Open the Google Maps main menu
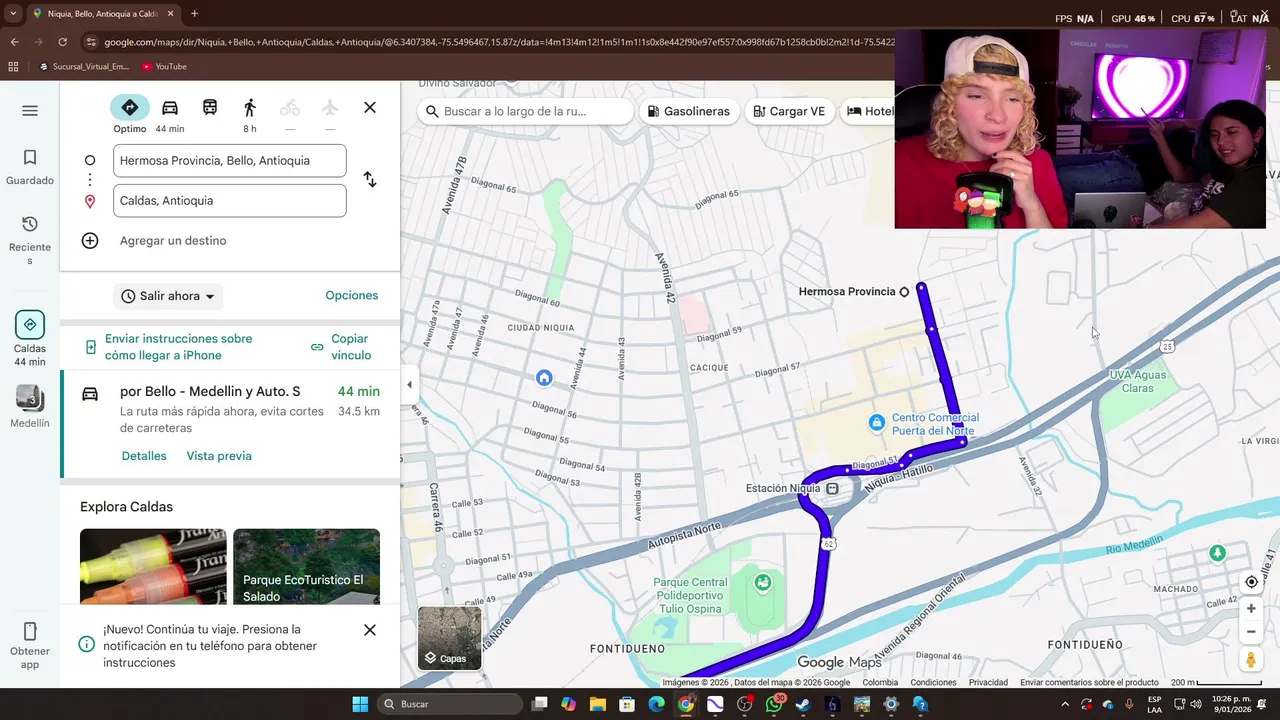The height and width of the screenshot is (720, 1280). click(30, 110)
